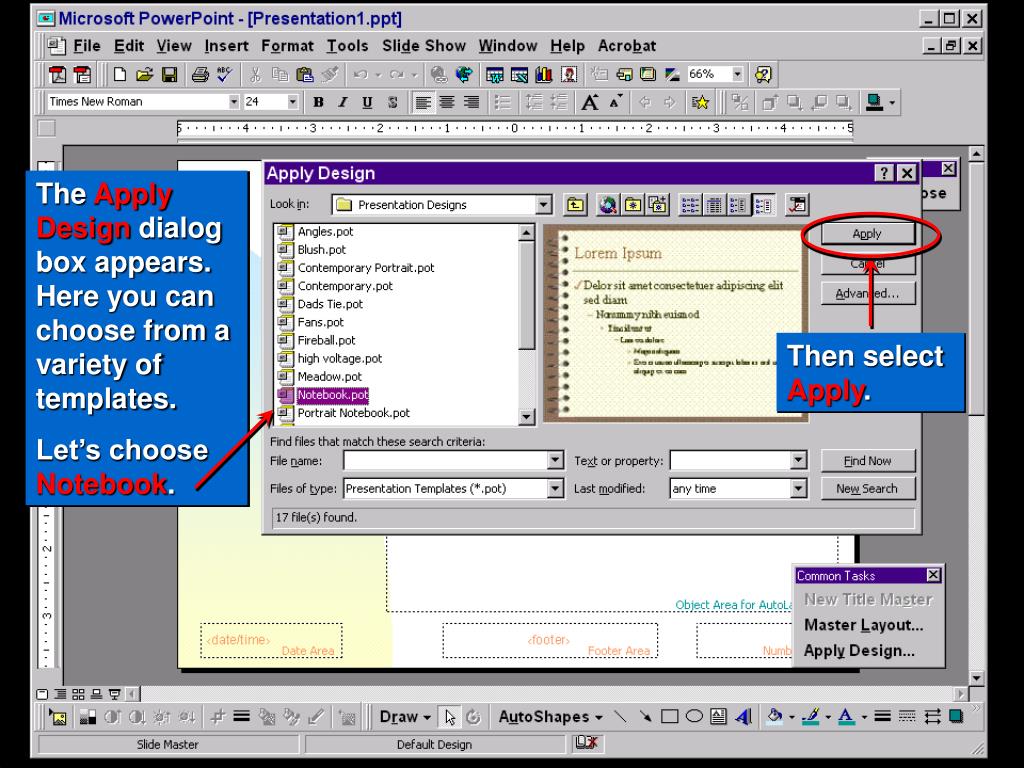The height and width of the screenshot is (768, 1024).
Task: Open the Look in dropdown
Action: click(543, 205)
